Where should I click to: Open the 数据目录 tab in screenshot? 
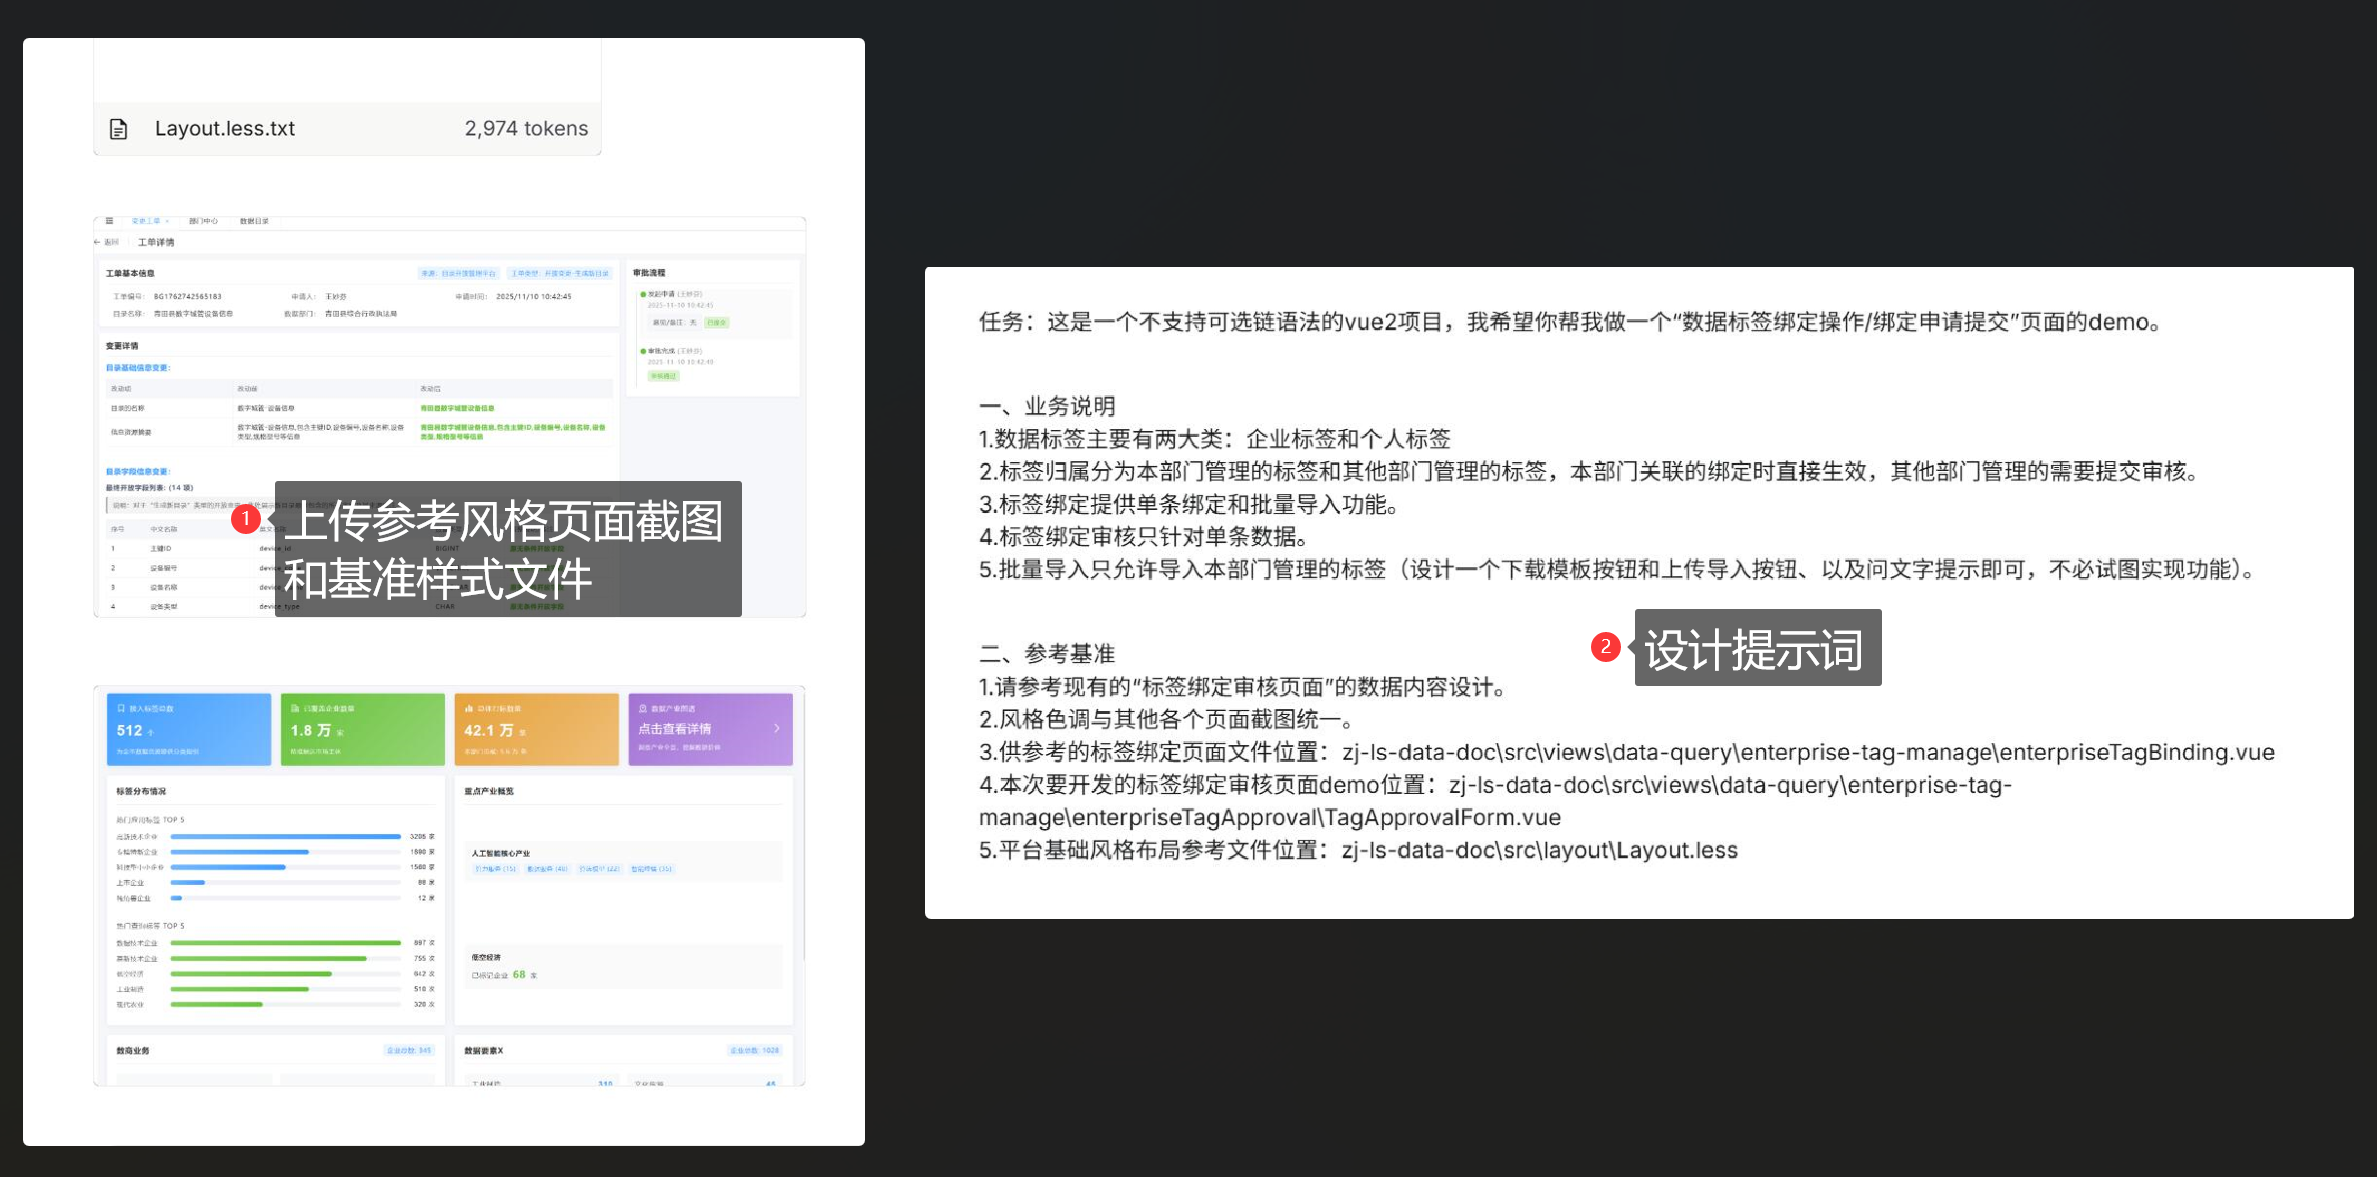pos(254,221)
